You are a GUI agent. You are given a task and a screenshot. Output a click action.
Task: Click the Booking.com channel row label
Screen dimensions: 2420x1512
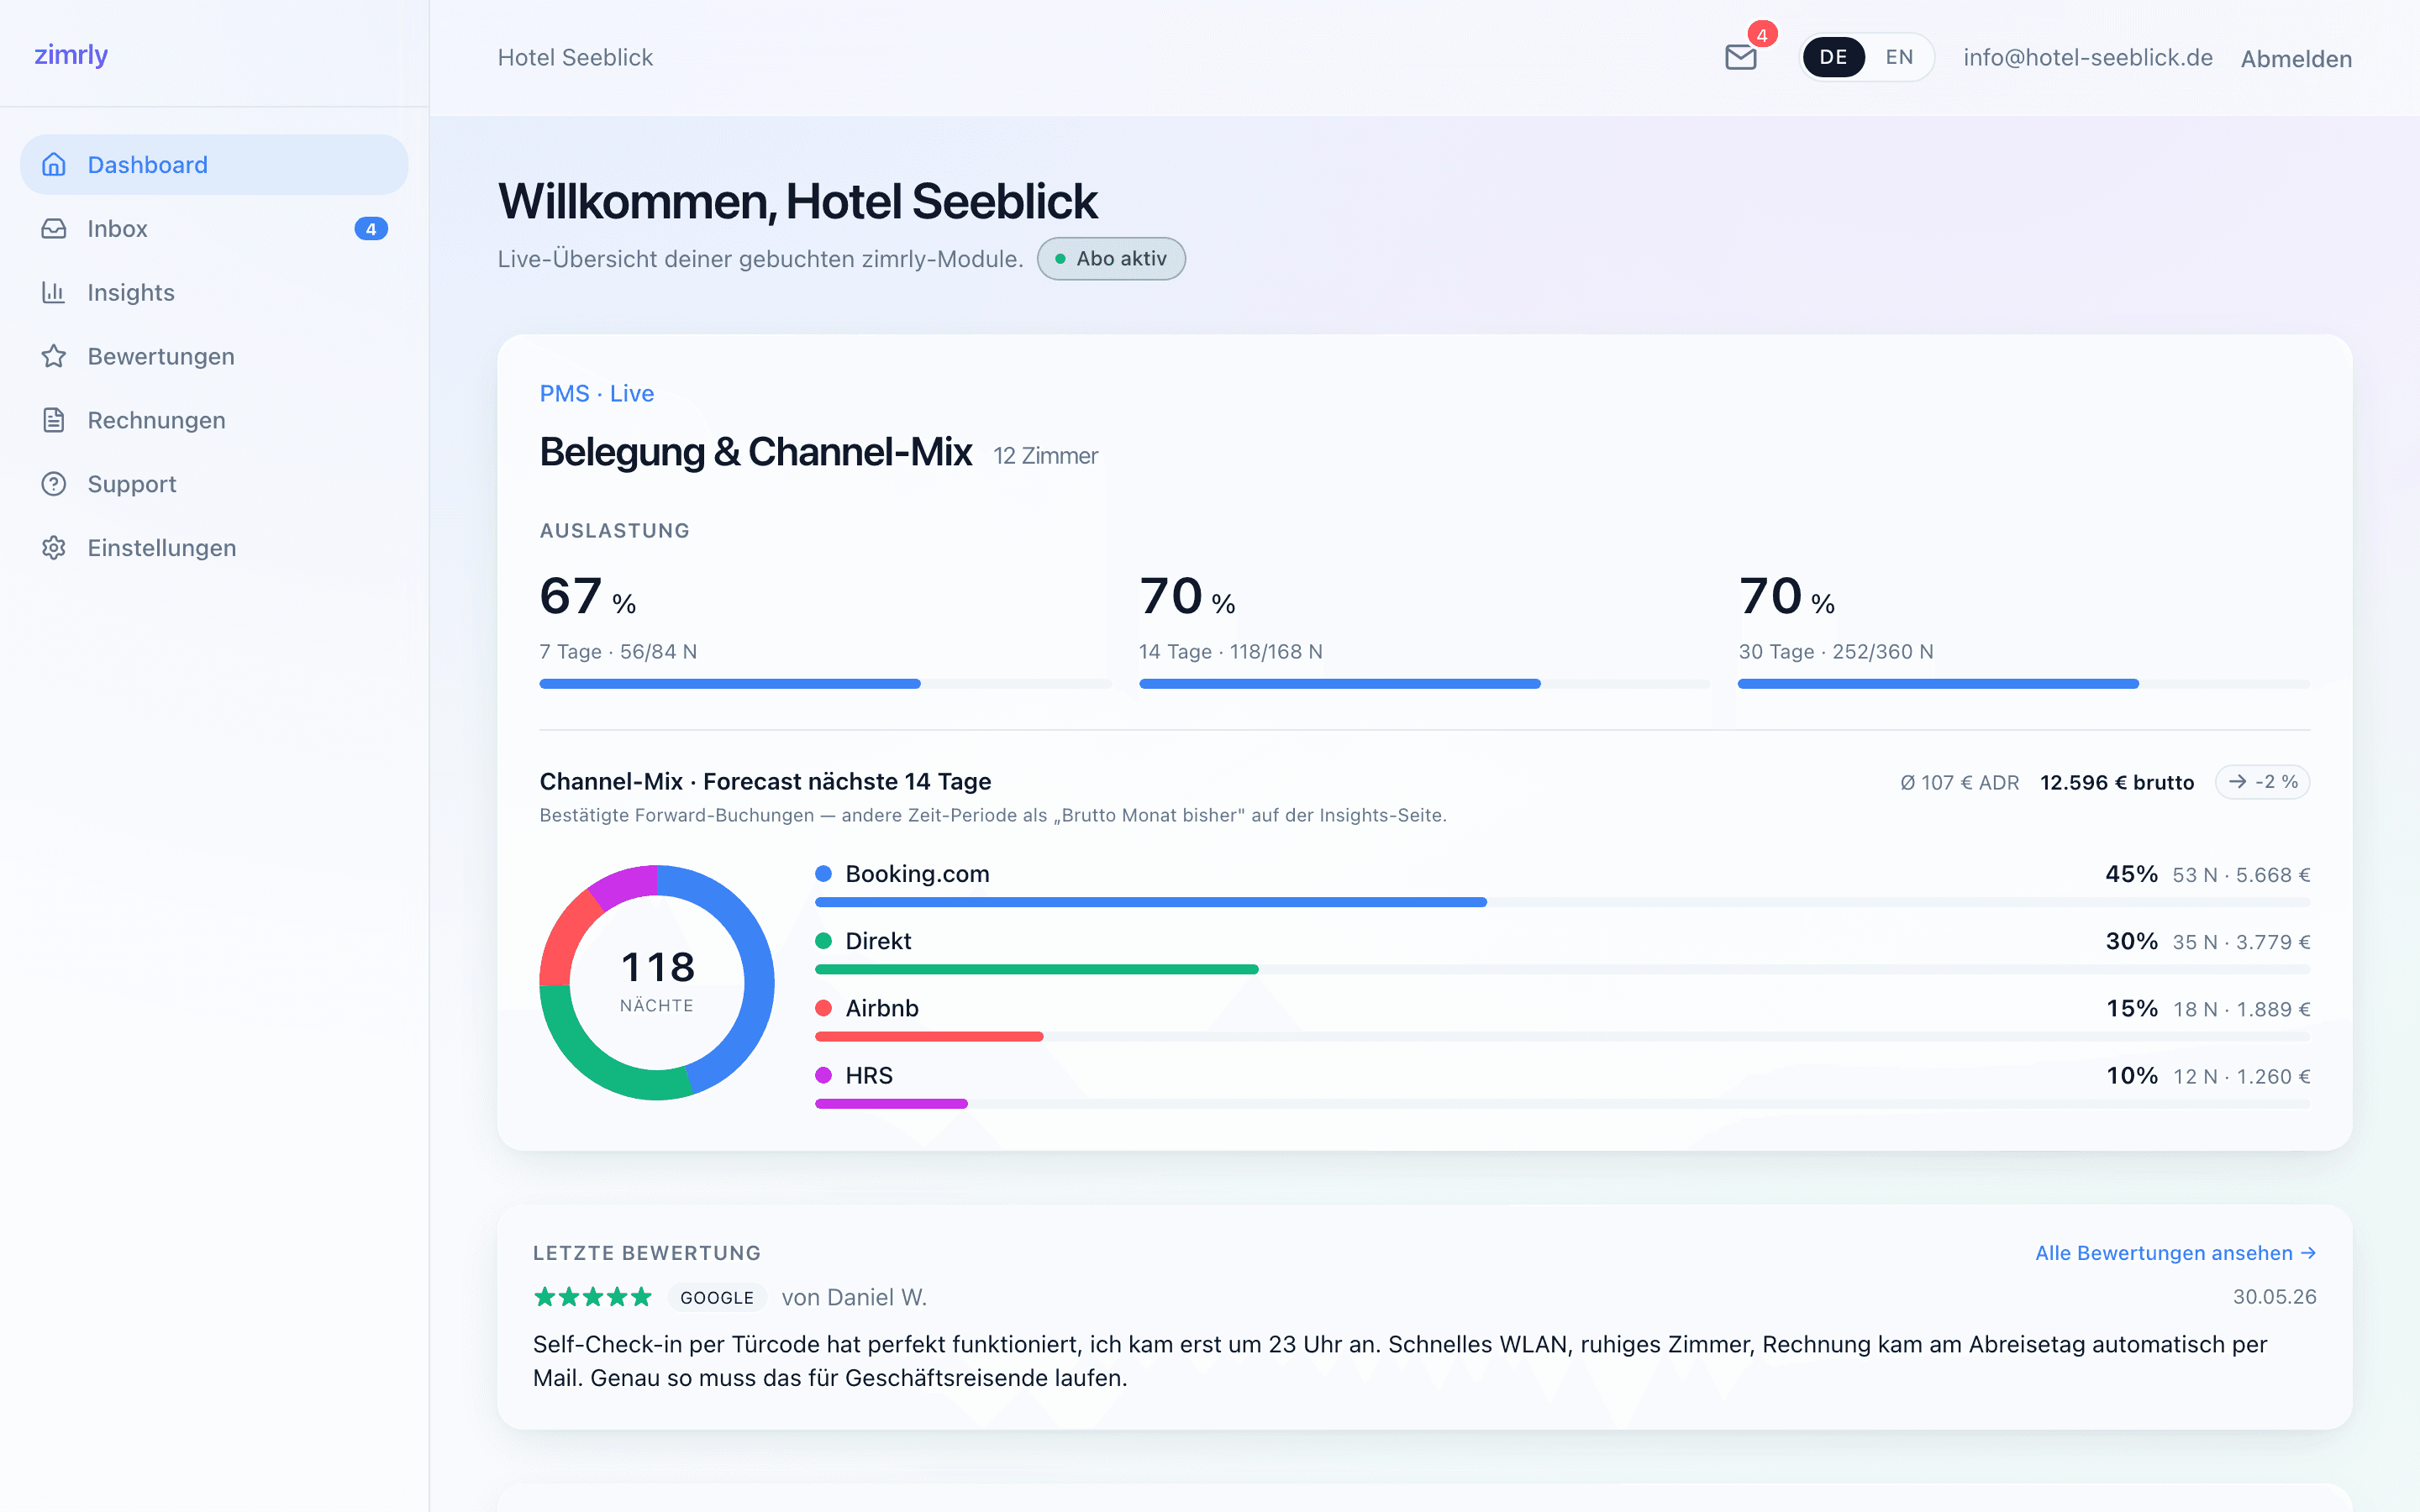pyautogui.click(x=917, y=874)
